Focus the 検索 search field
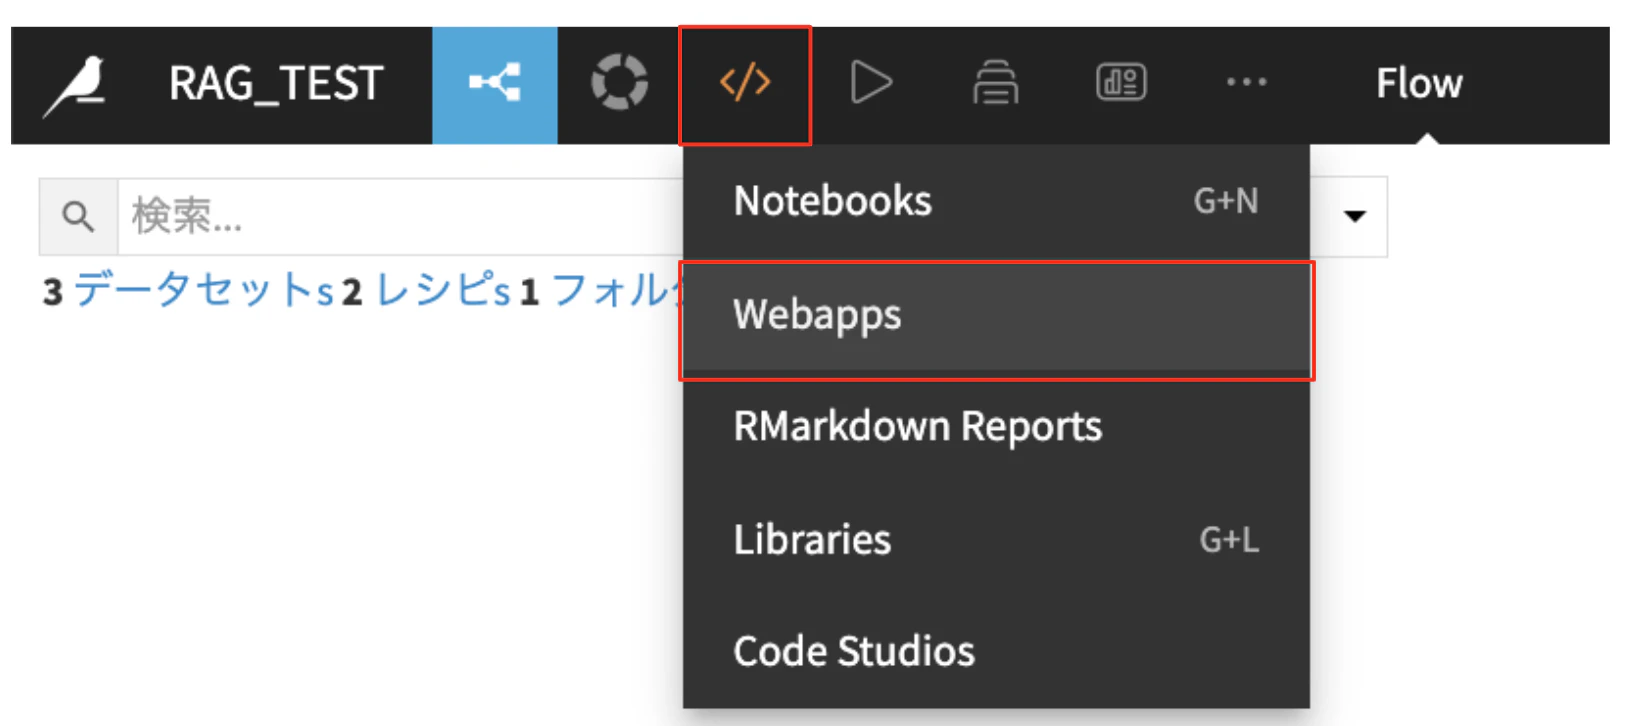Screen dimensions: 1626x726 (400, 216)
